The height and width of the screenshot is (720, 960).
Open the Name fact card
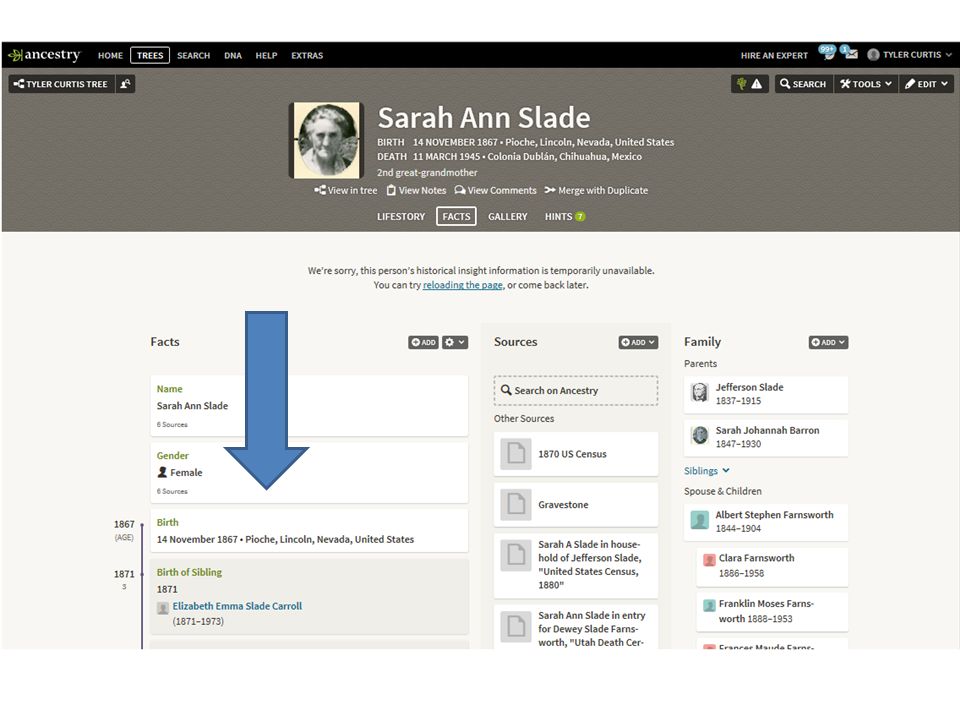tap(309, 405)
